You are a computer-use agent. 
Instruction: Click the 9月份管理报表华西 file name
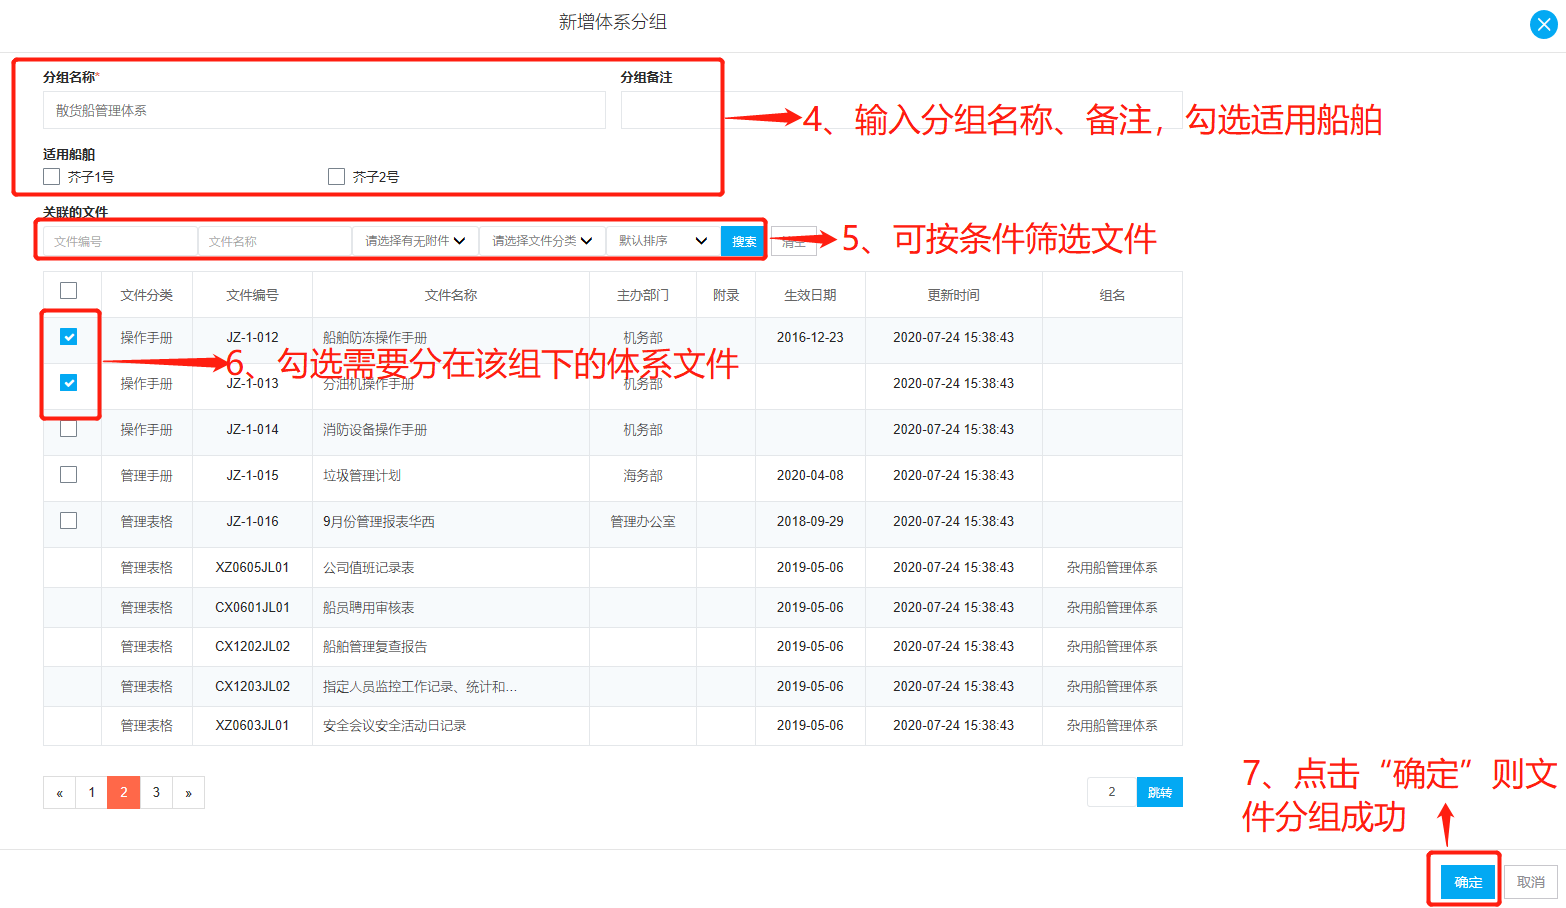pos(379,522)
